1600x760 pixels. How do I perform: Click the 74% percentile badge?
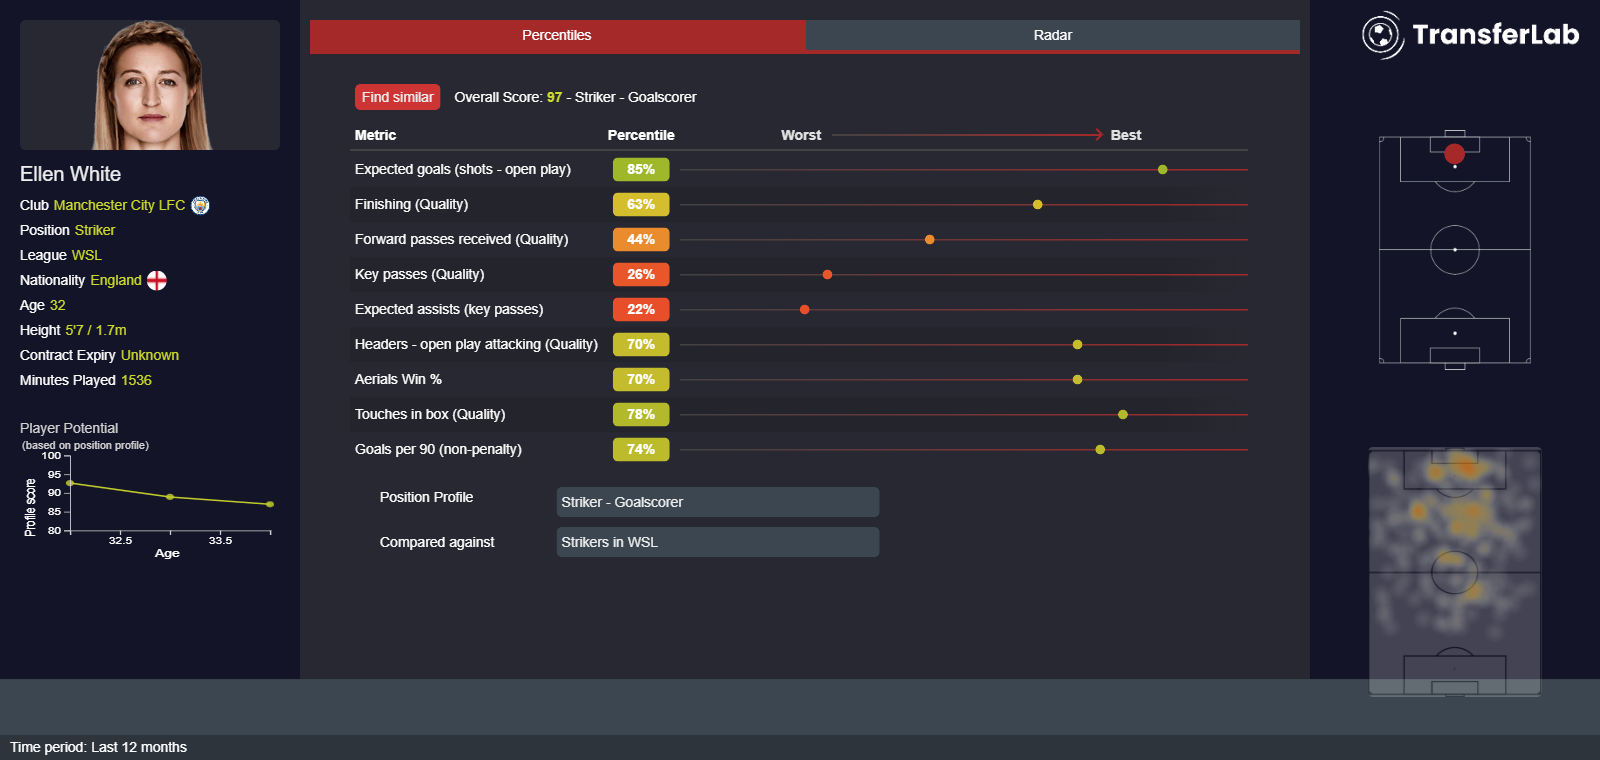pos(641,450)
